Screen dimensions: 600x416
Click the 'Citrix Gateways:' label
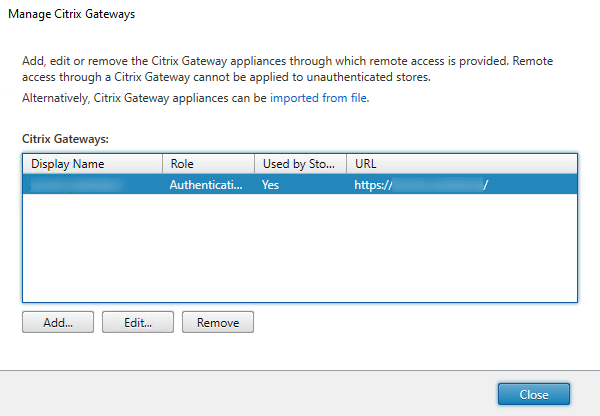coord(64,138)
